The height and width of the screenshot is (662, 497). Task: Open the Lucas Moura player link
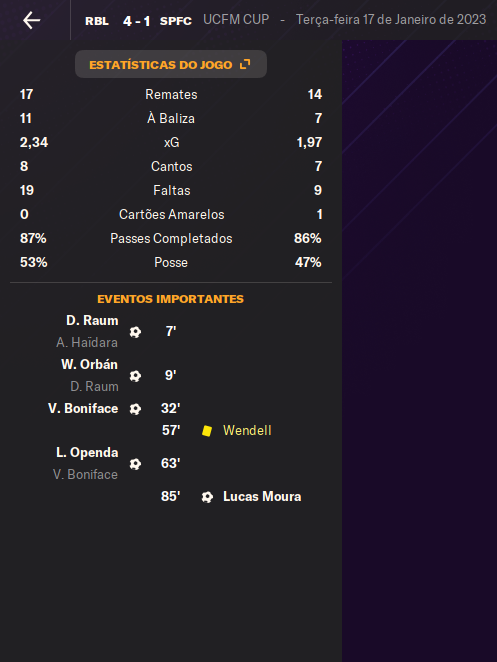click(262, 496)
